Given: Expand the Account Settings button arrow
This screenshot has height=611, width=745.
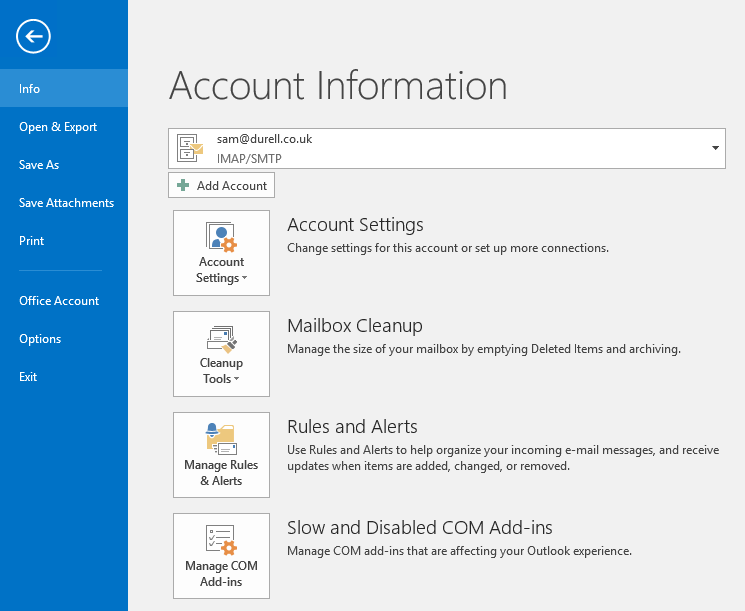Looking at the screenshot, I should 244,278.
